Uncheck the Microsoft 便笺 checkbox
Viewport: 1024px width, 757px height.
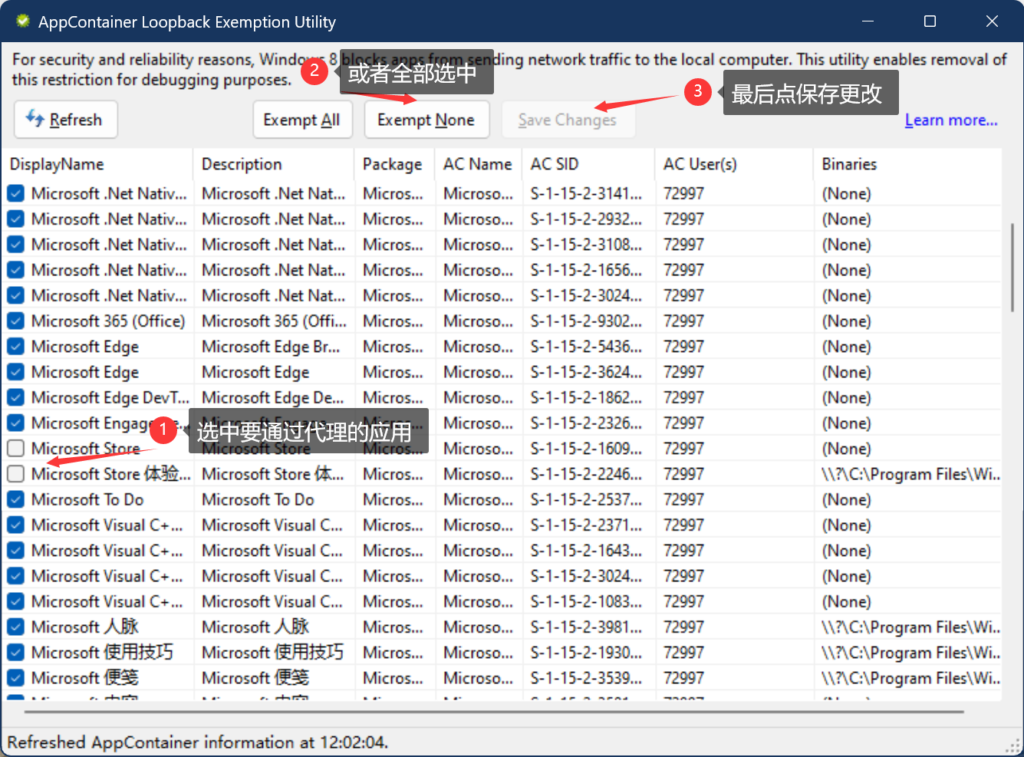pyautogui.click(x=16, y=677)
